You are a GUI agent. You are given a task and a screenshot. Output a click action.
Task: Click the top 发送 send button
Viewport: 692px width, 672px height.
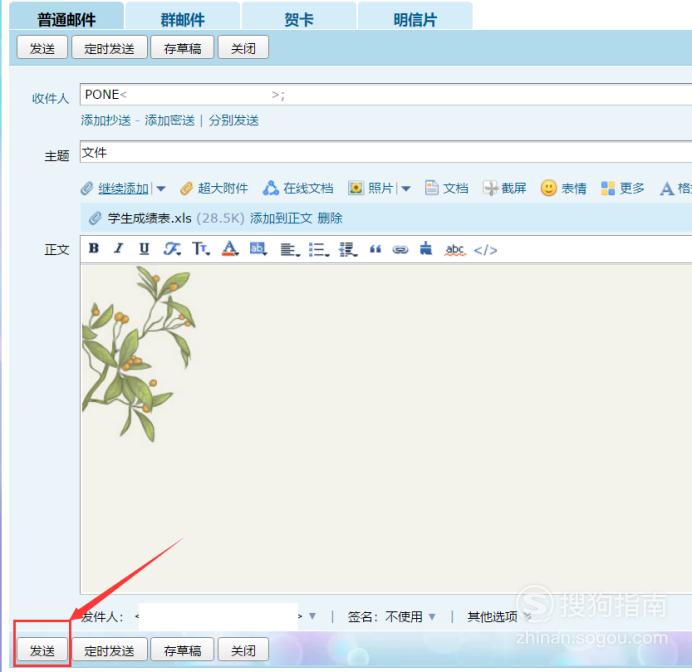click(x=42, y=48)
